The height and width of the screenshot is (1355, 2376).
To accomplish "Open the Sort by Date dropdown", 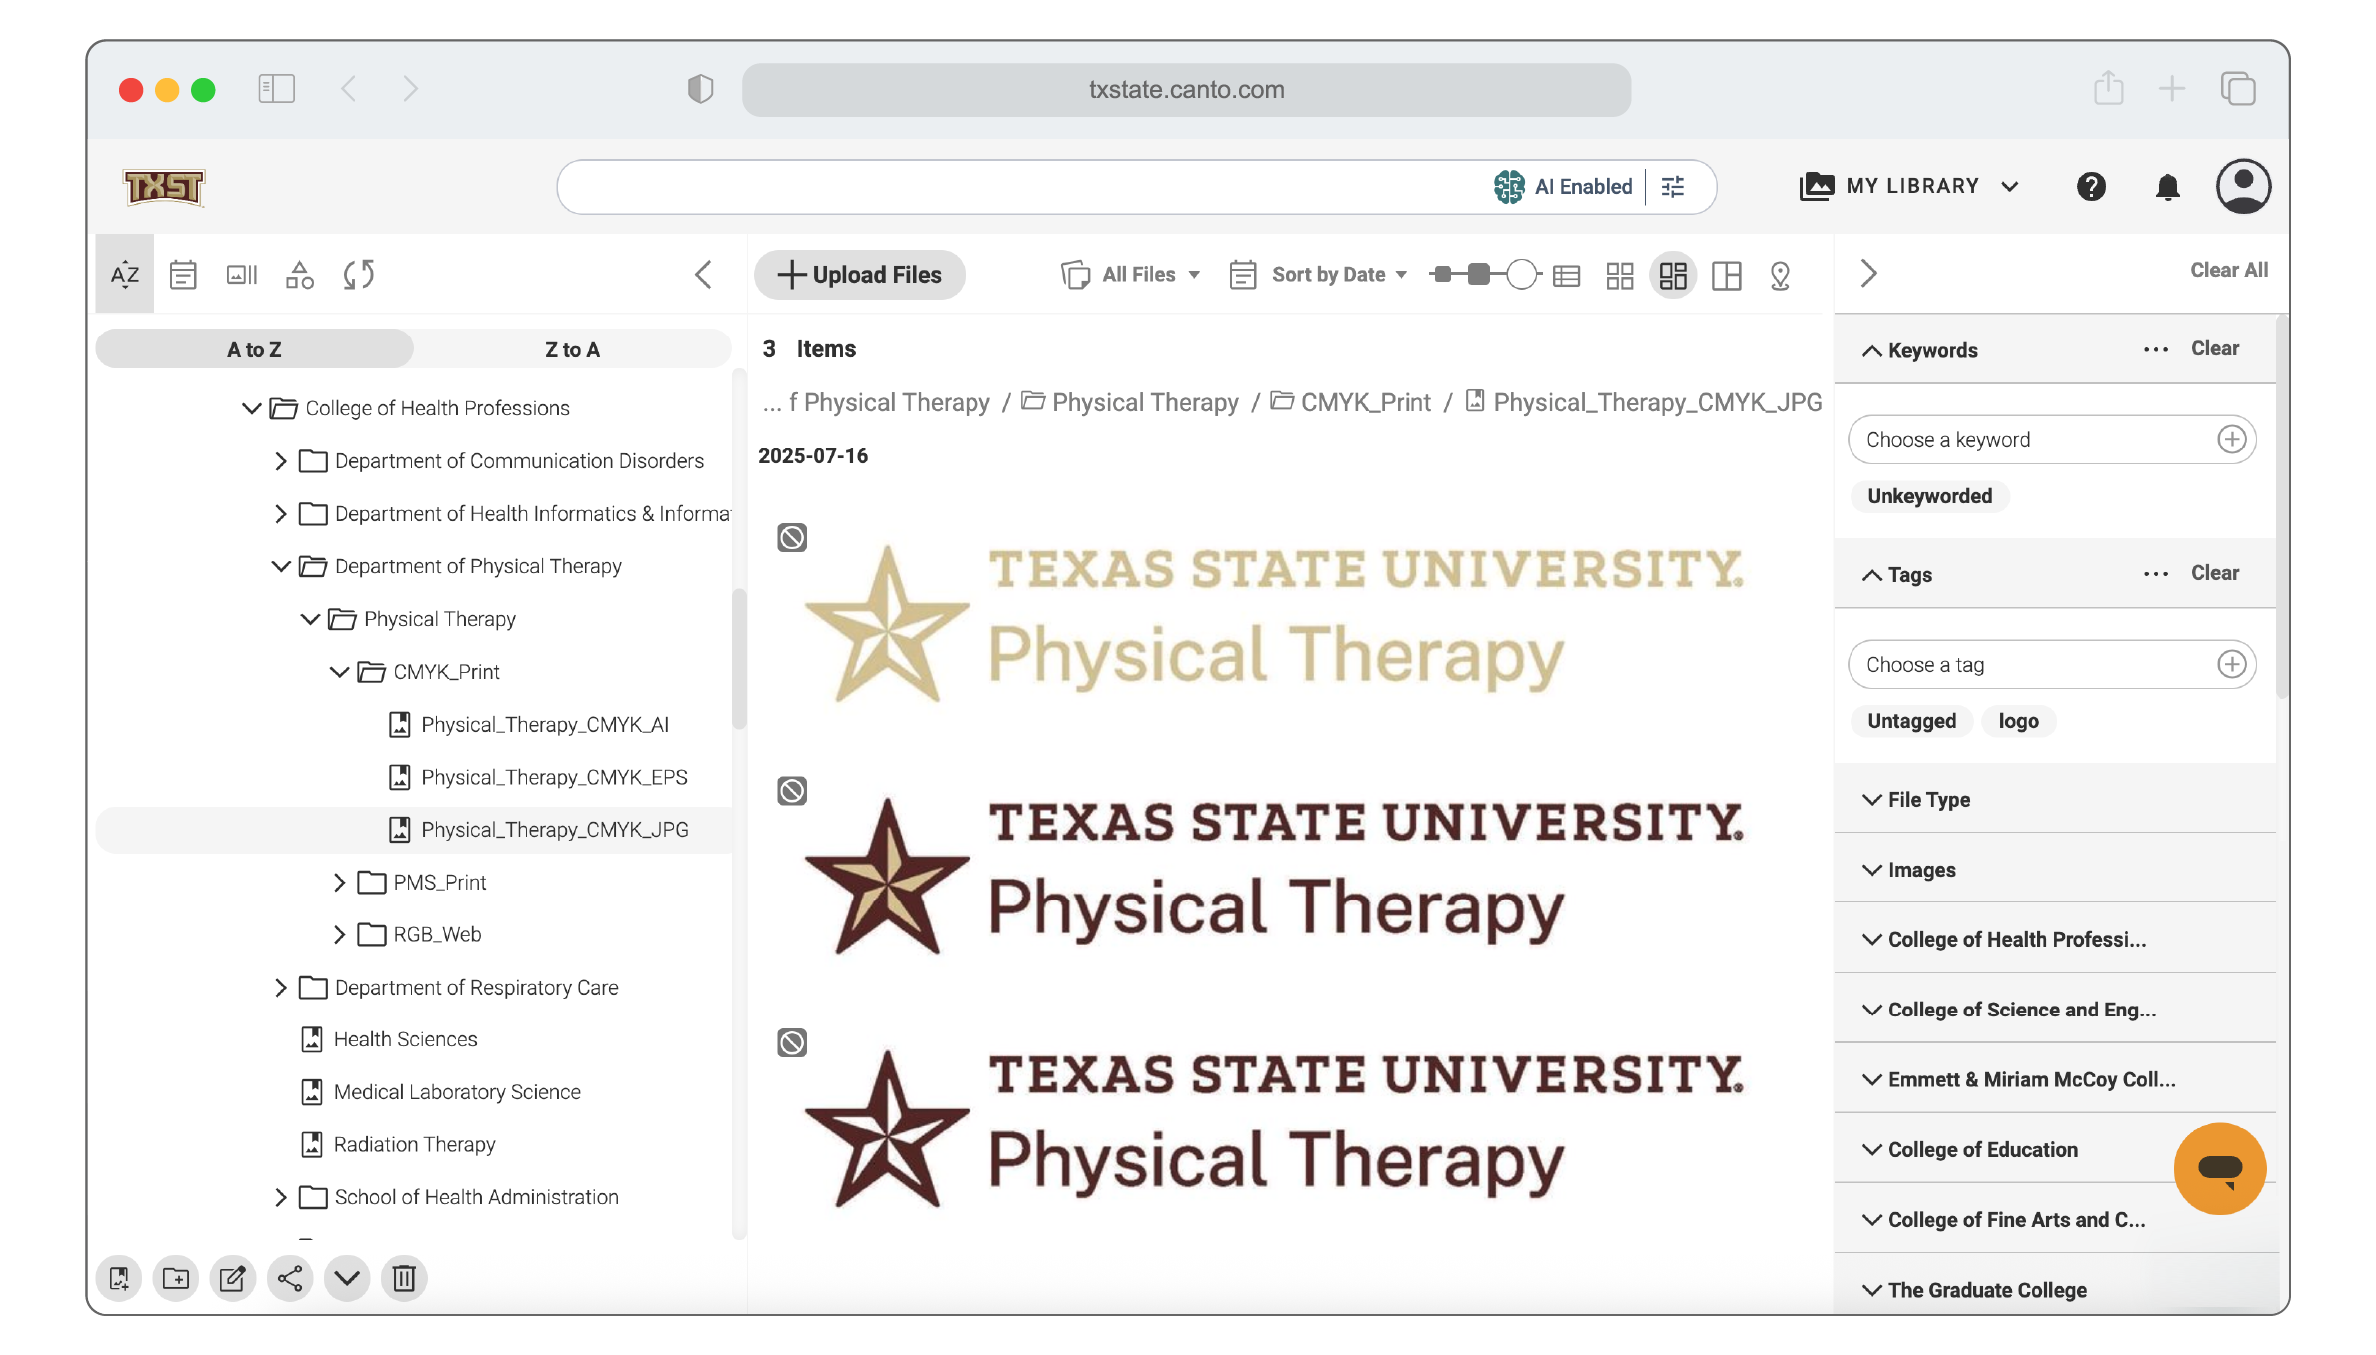I will click(1318, 274).
